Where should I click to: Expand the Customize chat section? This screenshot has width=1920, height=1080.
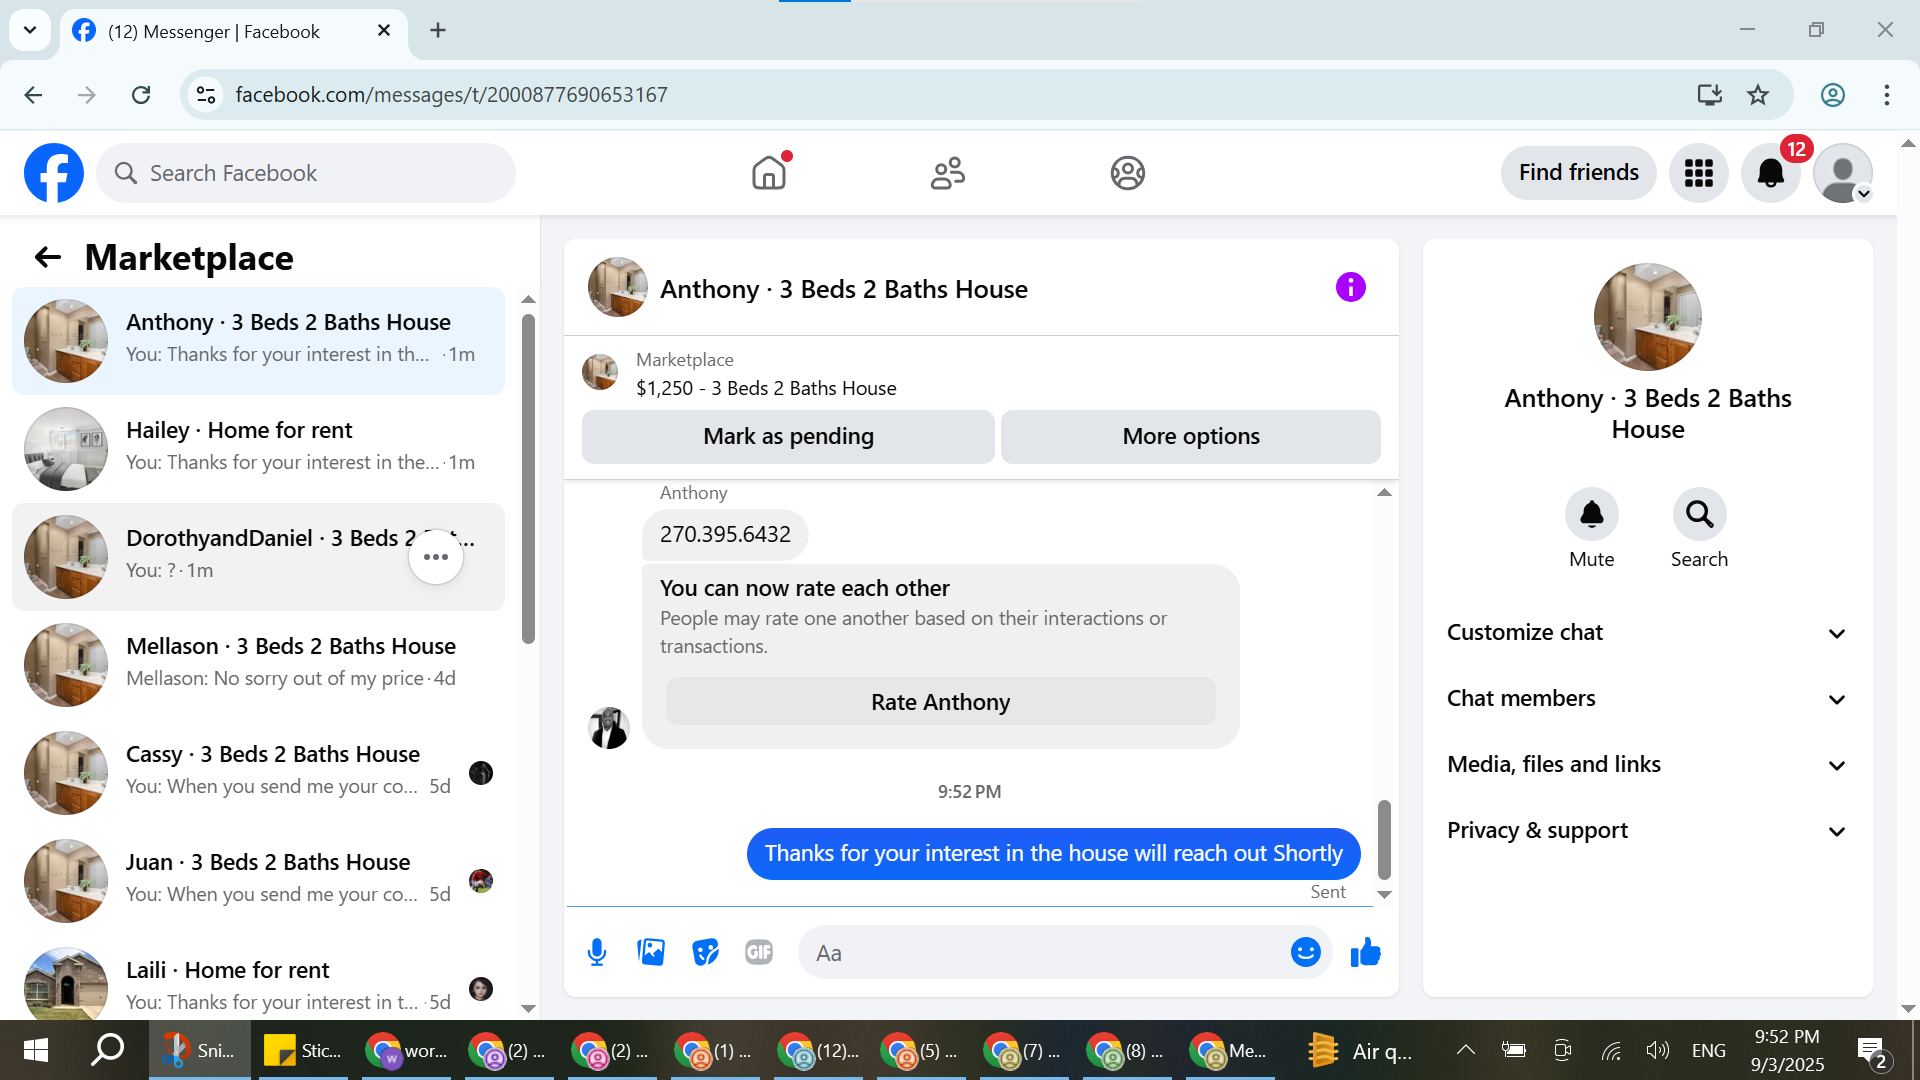[x=1647, y=633]
